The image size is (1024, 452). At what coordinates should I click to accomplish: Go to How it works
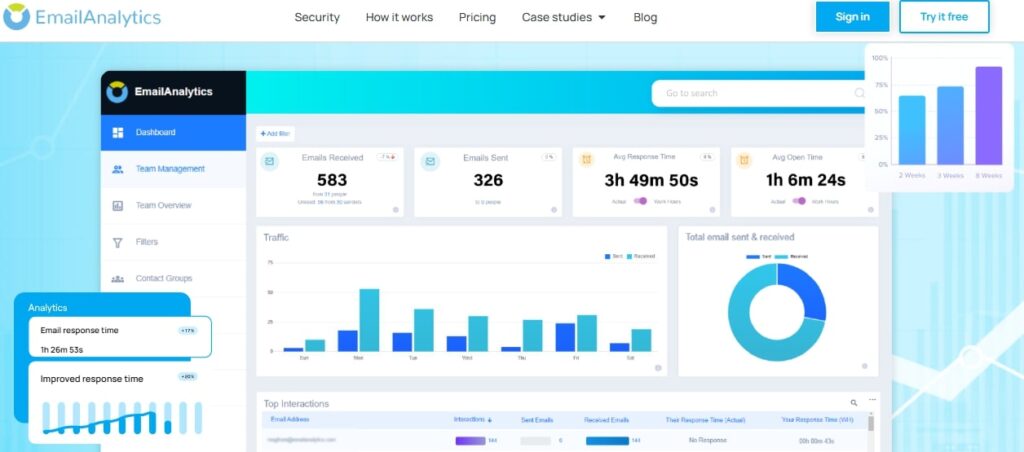(399, 18)
